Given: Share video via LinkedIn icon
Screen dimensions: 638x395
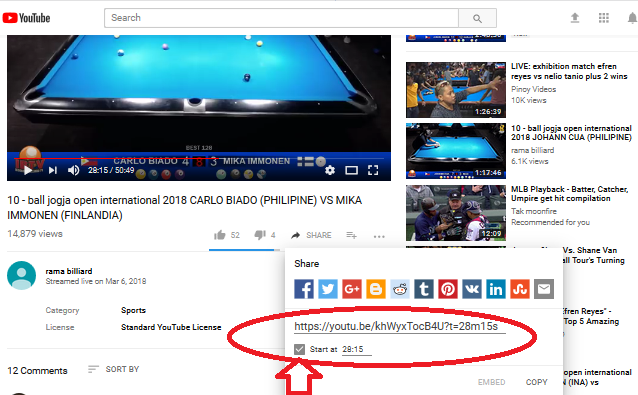Looking at the screenshot, I should (496, 289).
